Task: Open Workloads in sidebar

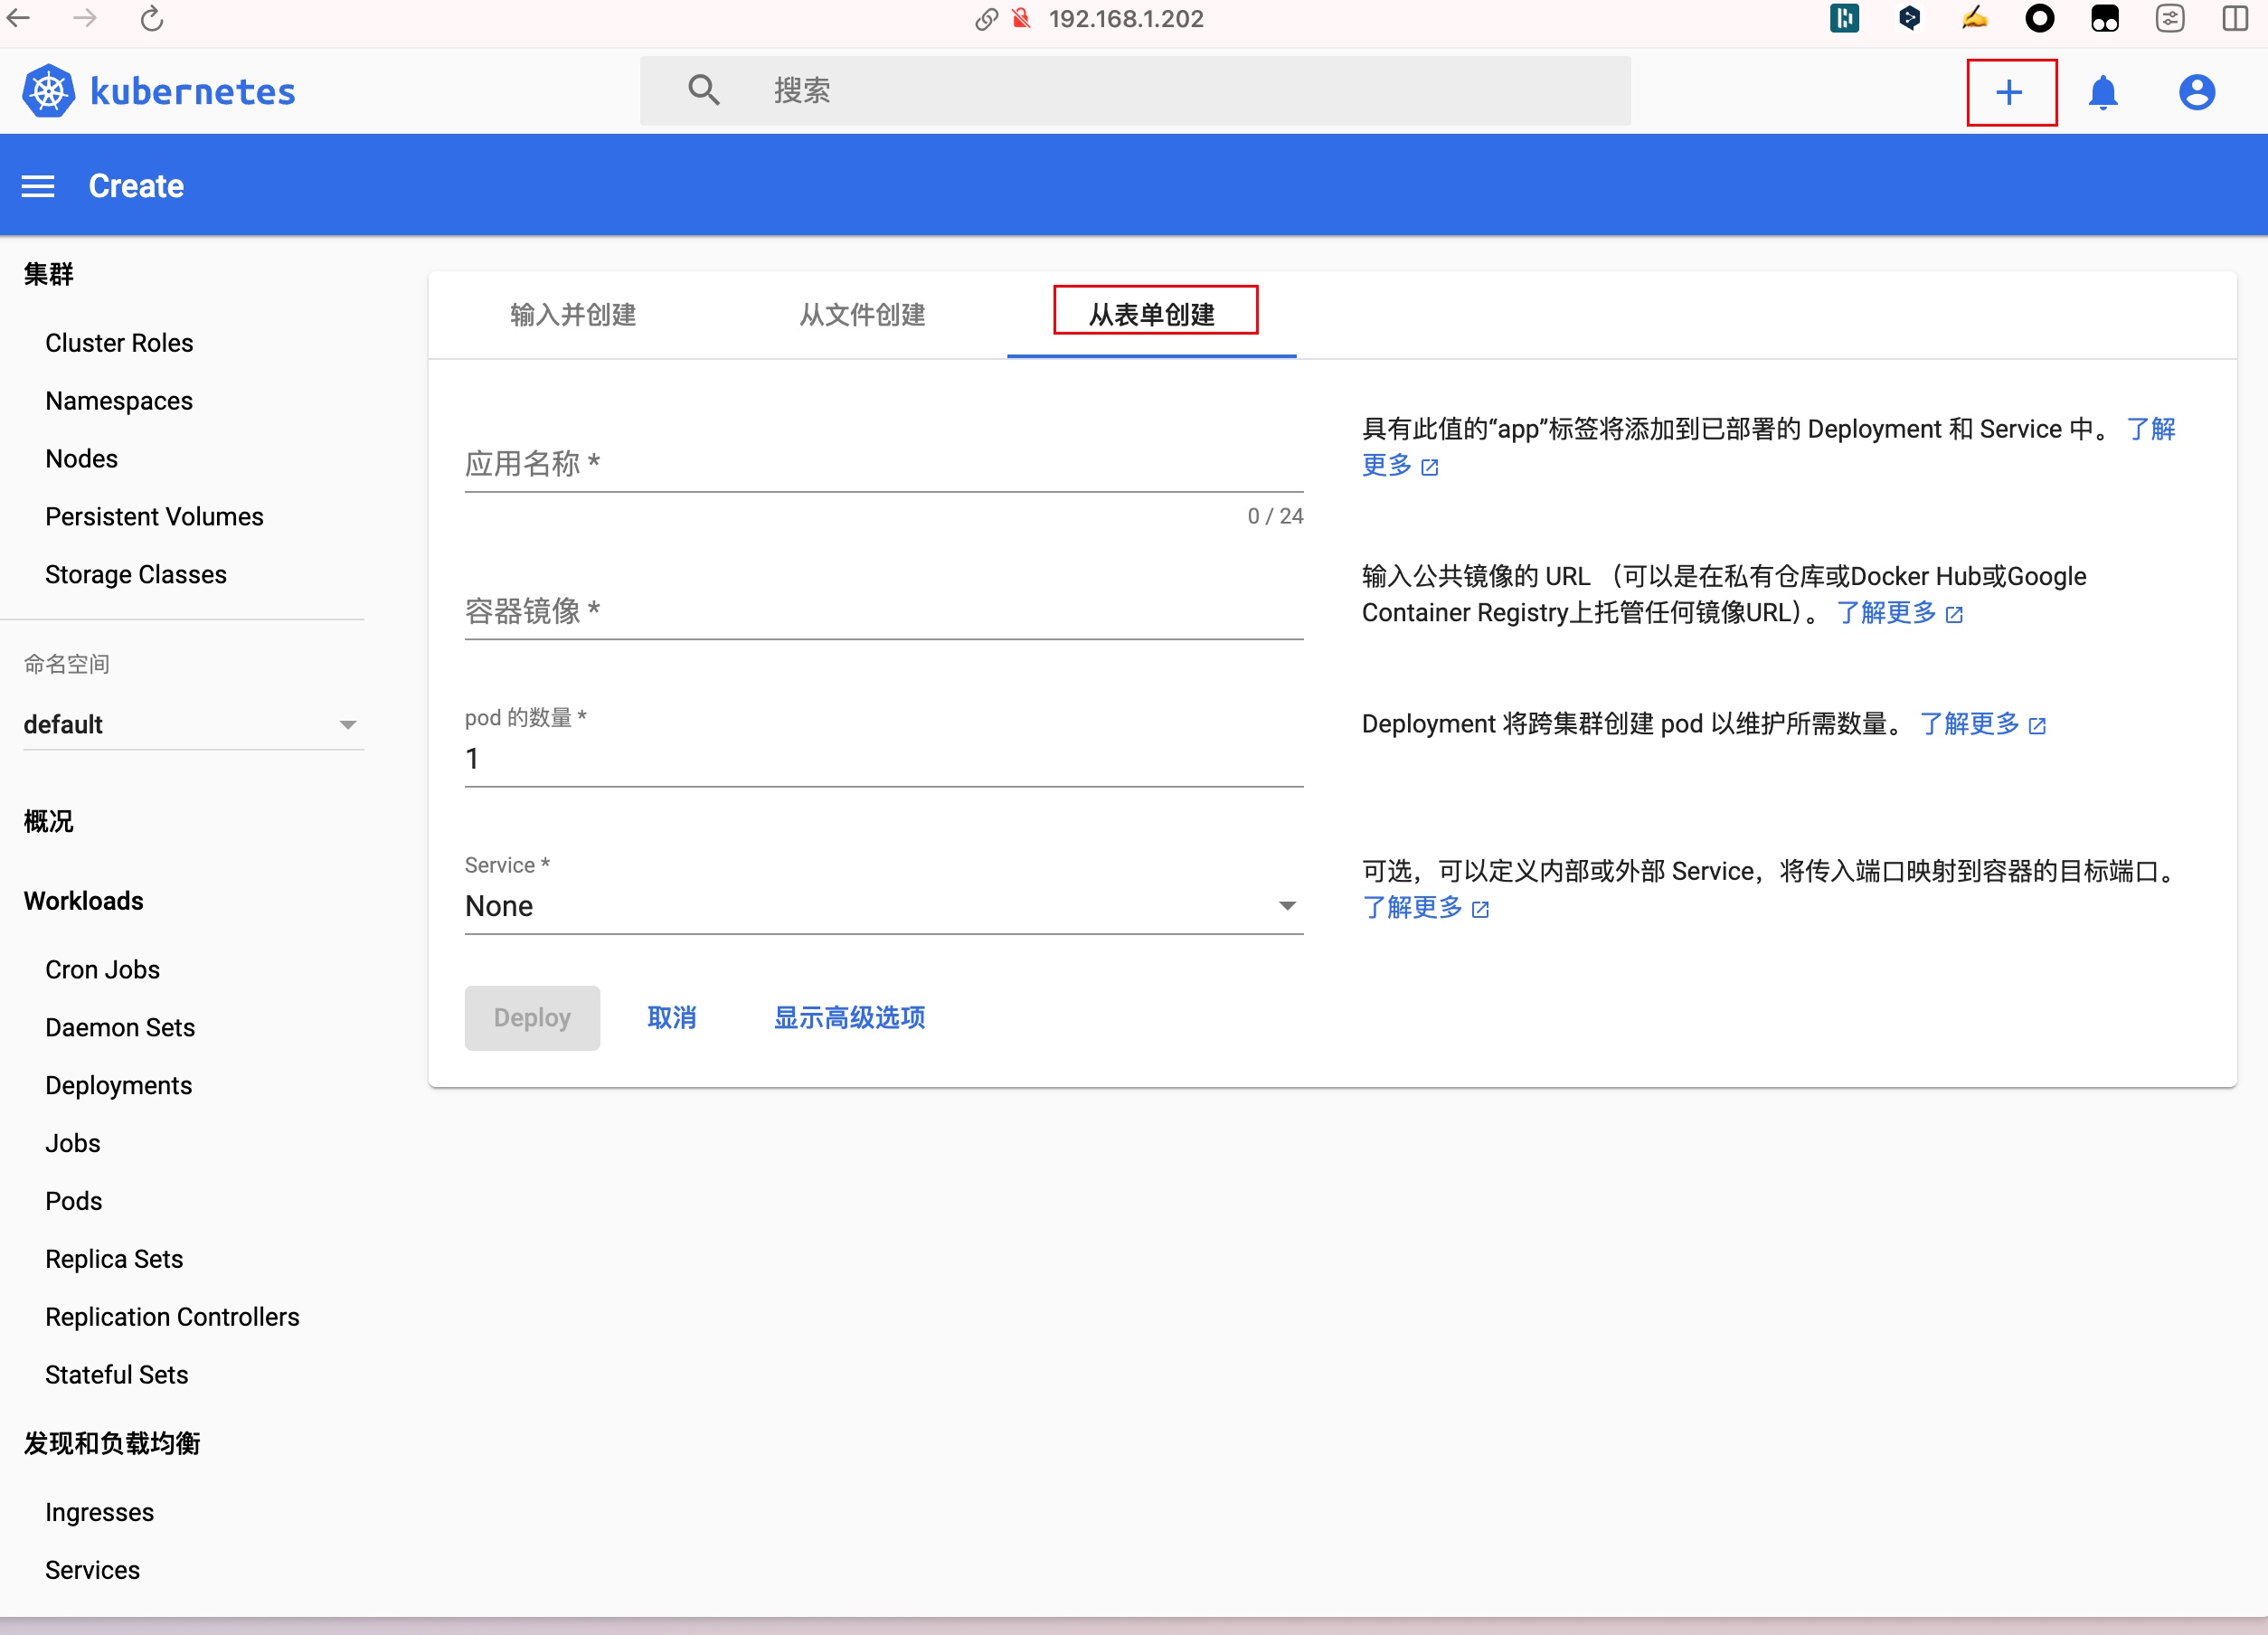Action: 84,901
